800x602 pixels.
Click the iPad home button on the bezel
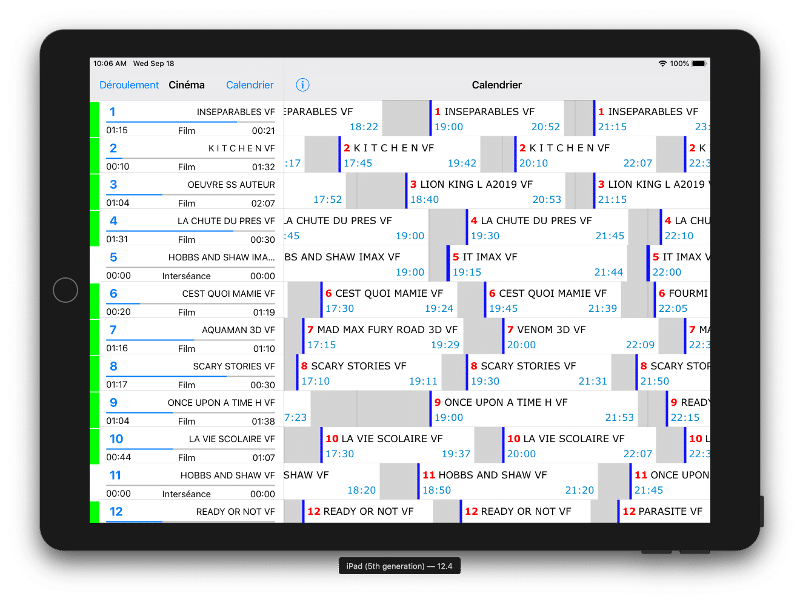(65, 290)
